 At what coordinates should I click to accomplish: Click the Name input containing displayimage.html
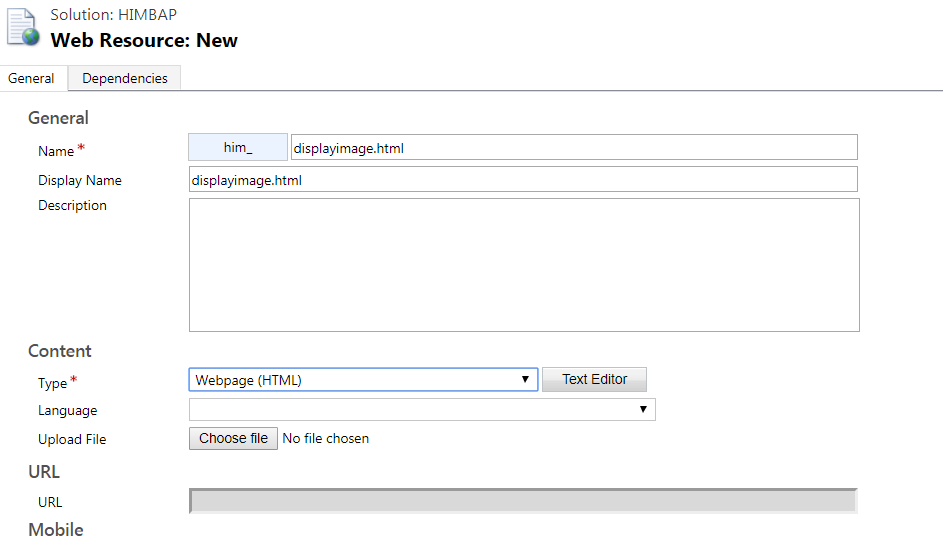[x=573, y=148]
